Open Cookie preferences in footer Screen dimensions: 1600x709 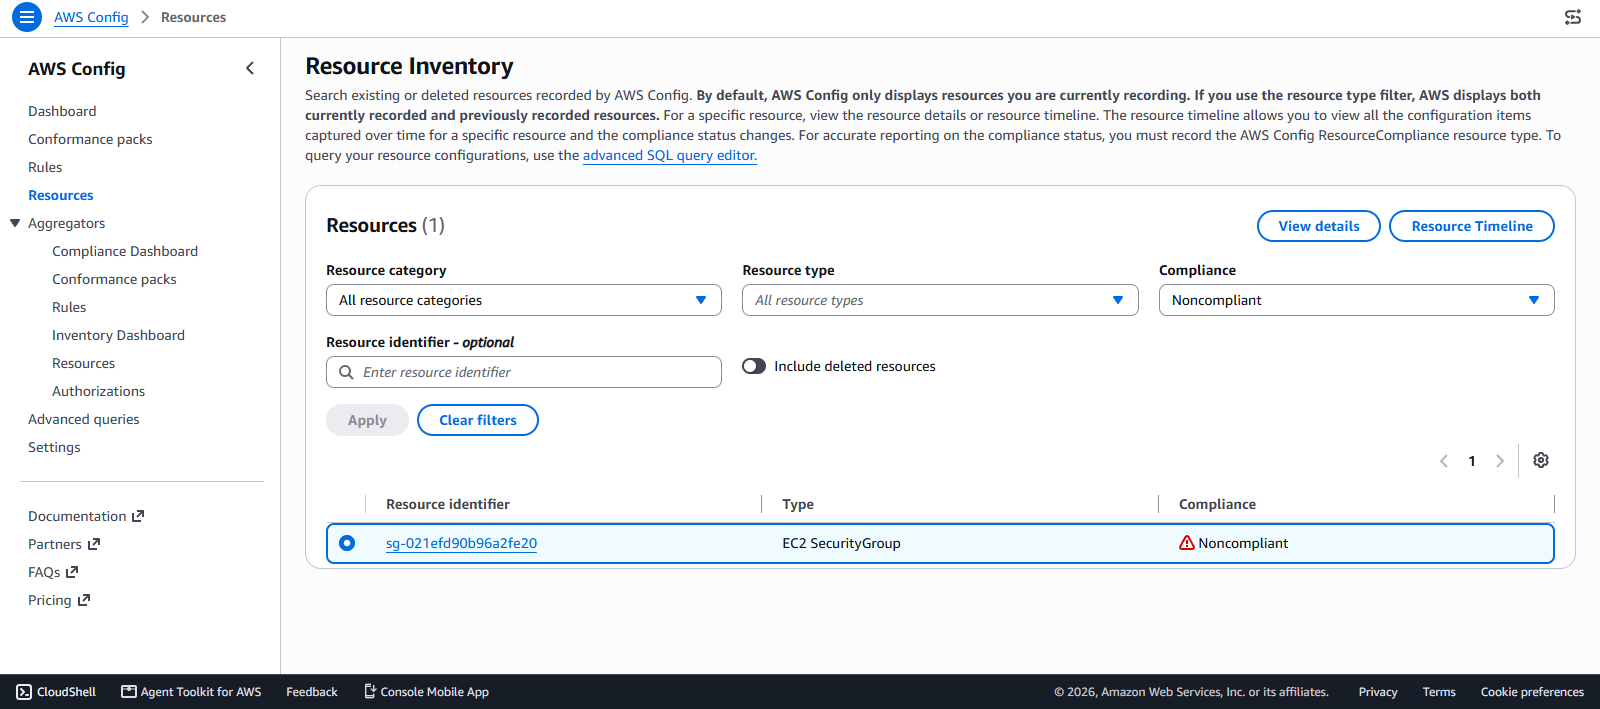click(x=1532, y=692)
